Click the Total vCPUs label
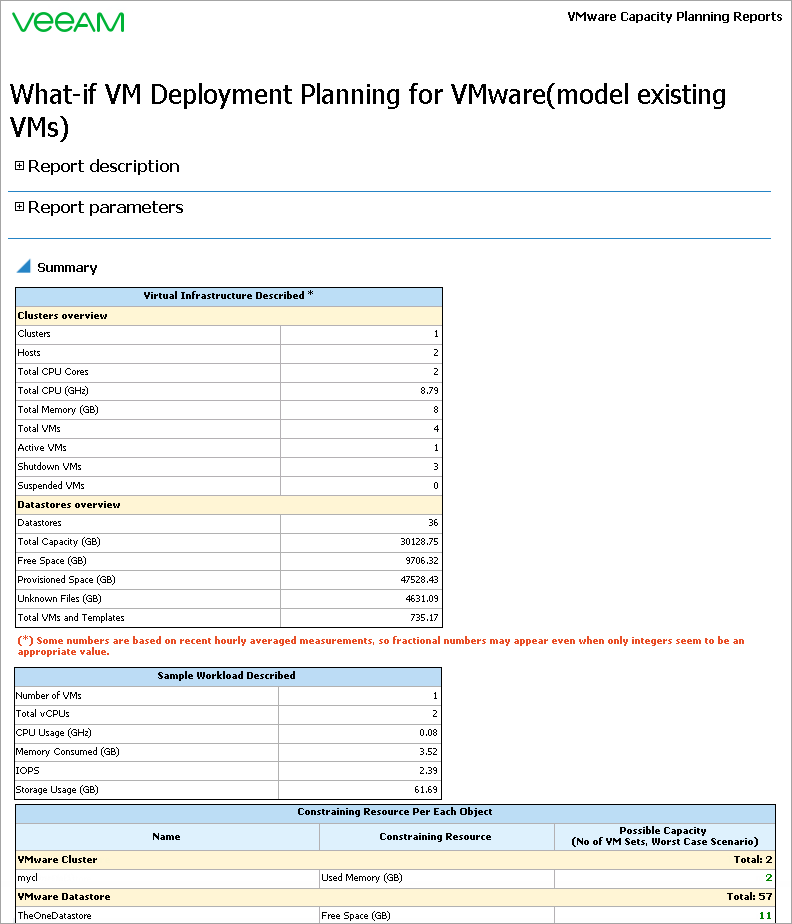This screenshot has height=924, width=792. pyautogui.click(x=42, y=714)
